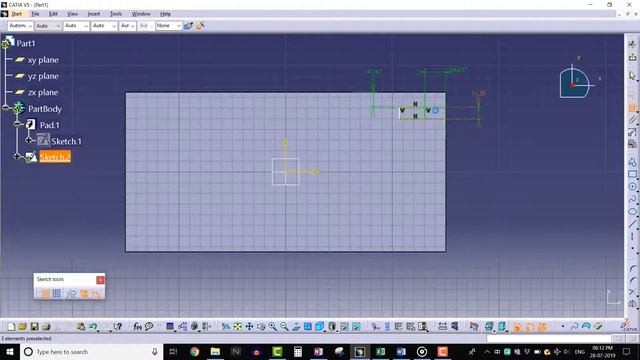Viewport: 640px width, 360px height.
Task: Collapse the PartBody tree node
Action: click(5, 107)
